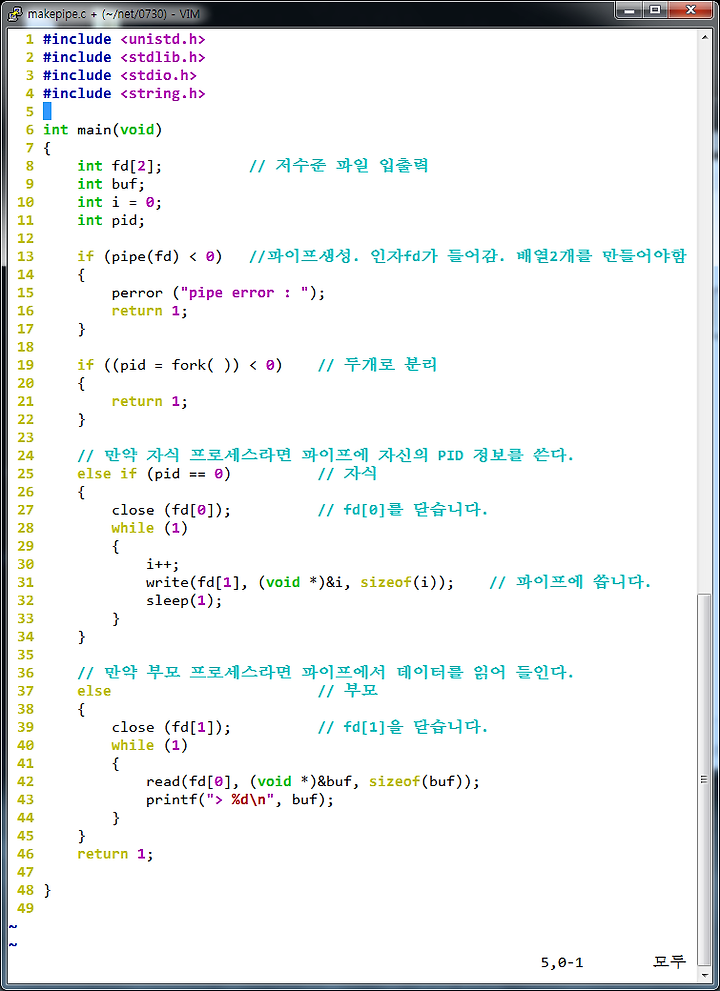Screen dimensions: 720x991
Task: Click 'while (1)' on line 28
Action: pos(150,528)
